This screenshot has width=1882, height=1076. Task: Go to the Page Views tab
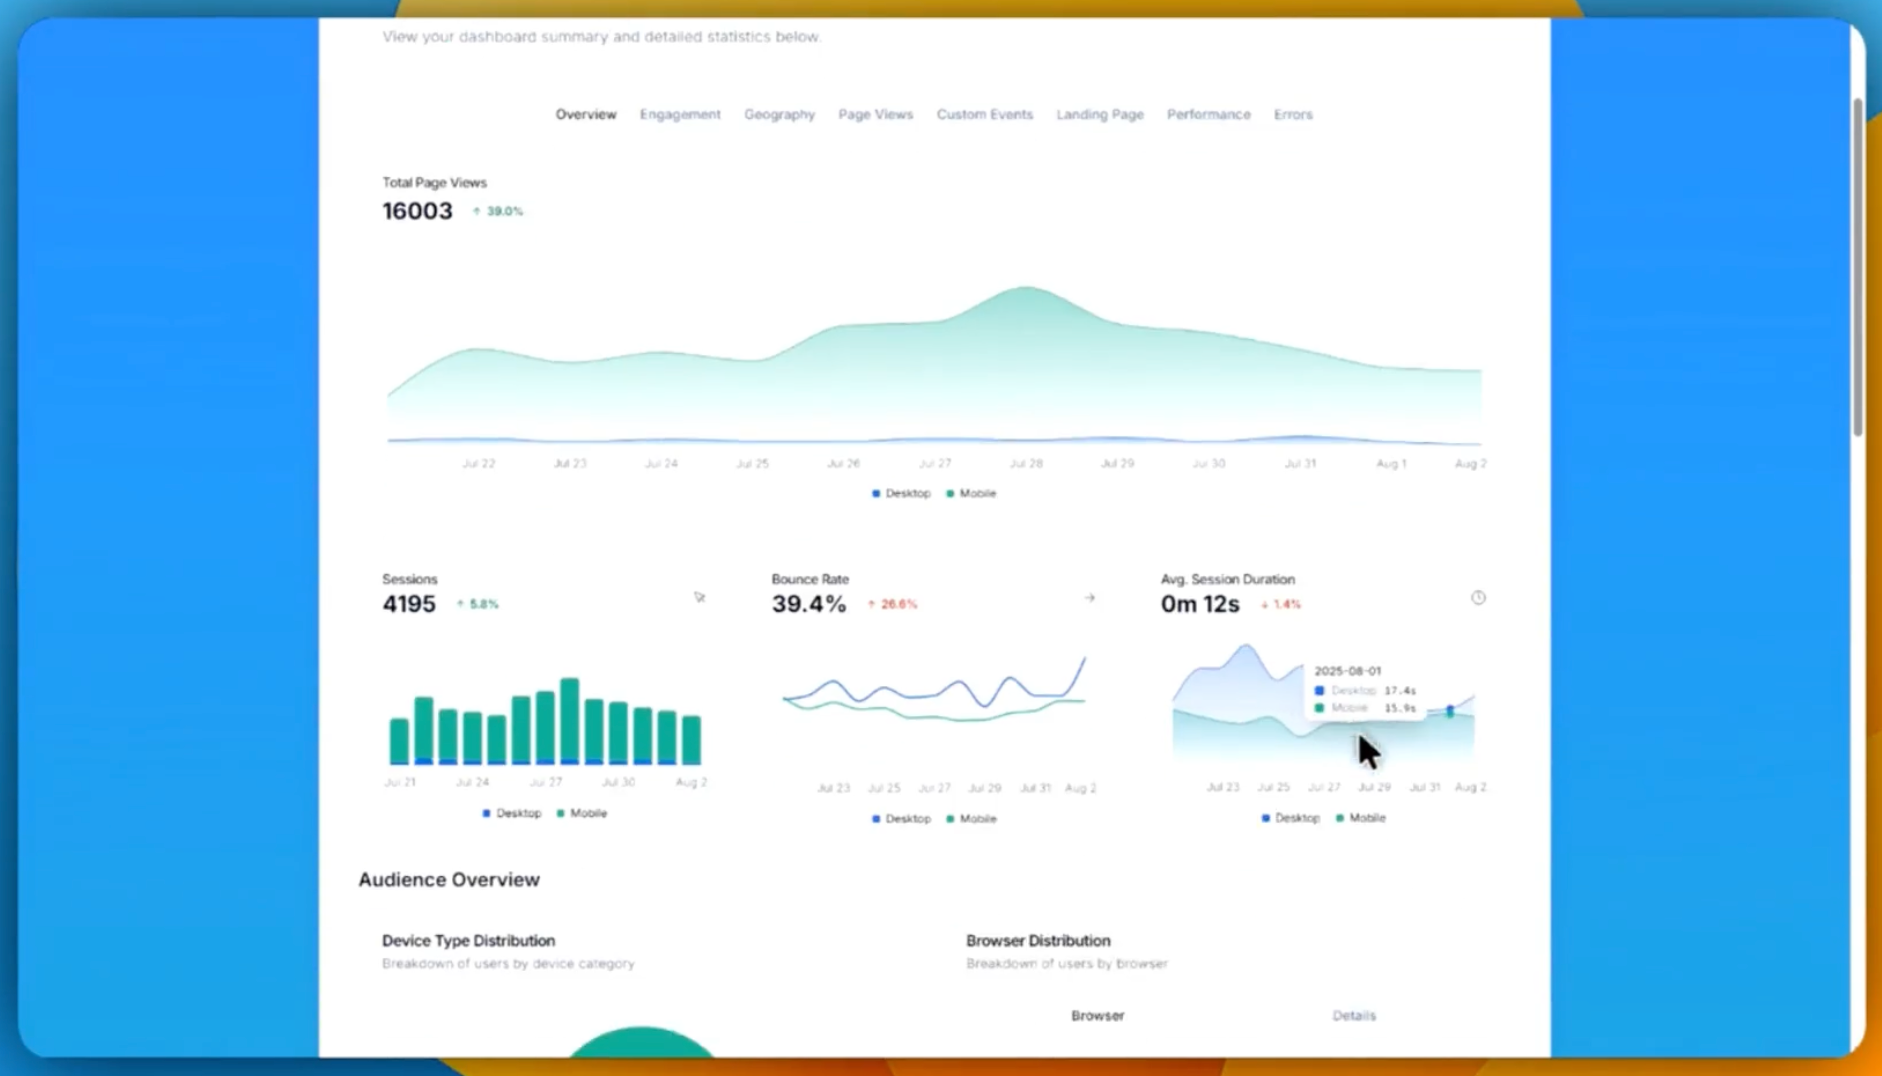pos(875,114)
